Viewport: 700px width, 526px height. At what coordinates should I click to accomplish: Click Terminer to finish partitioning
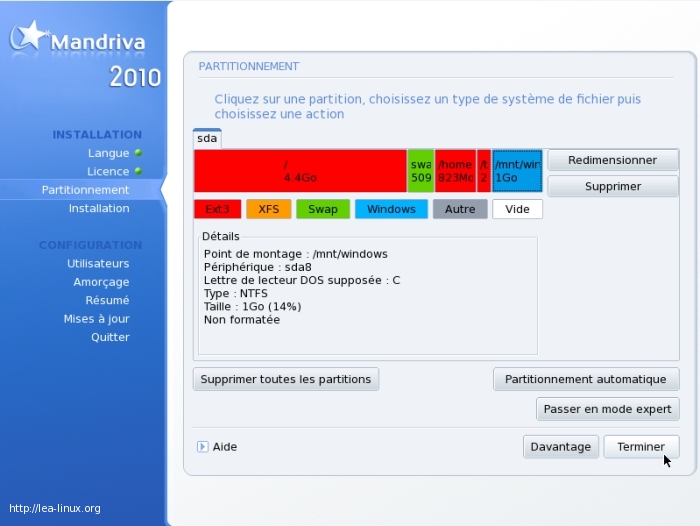click(x=641, y=447)
